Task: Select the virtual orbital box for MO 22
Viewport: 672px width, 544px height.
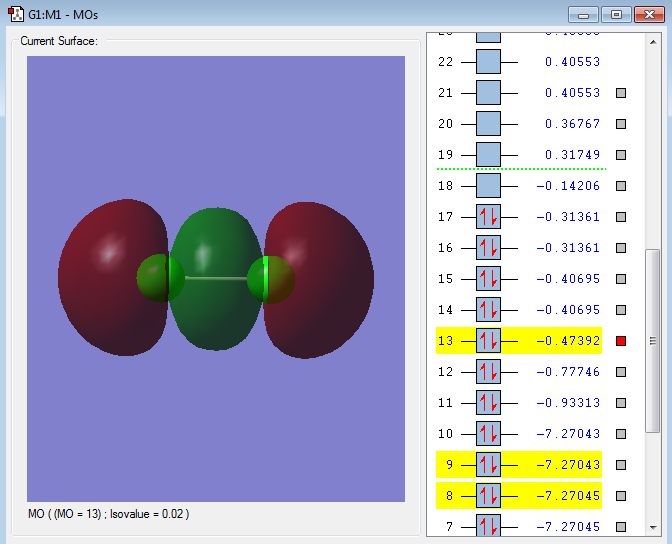Action: [489, 61]
